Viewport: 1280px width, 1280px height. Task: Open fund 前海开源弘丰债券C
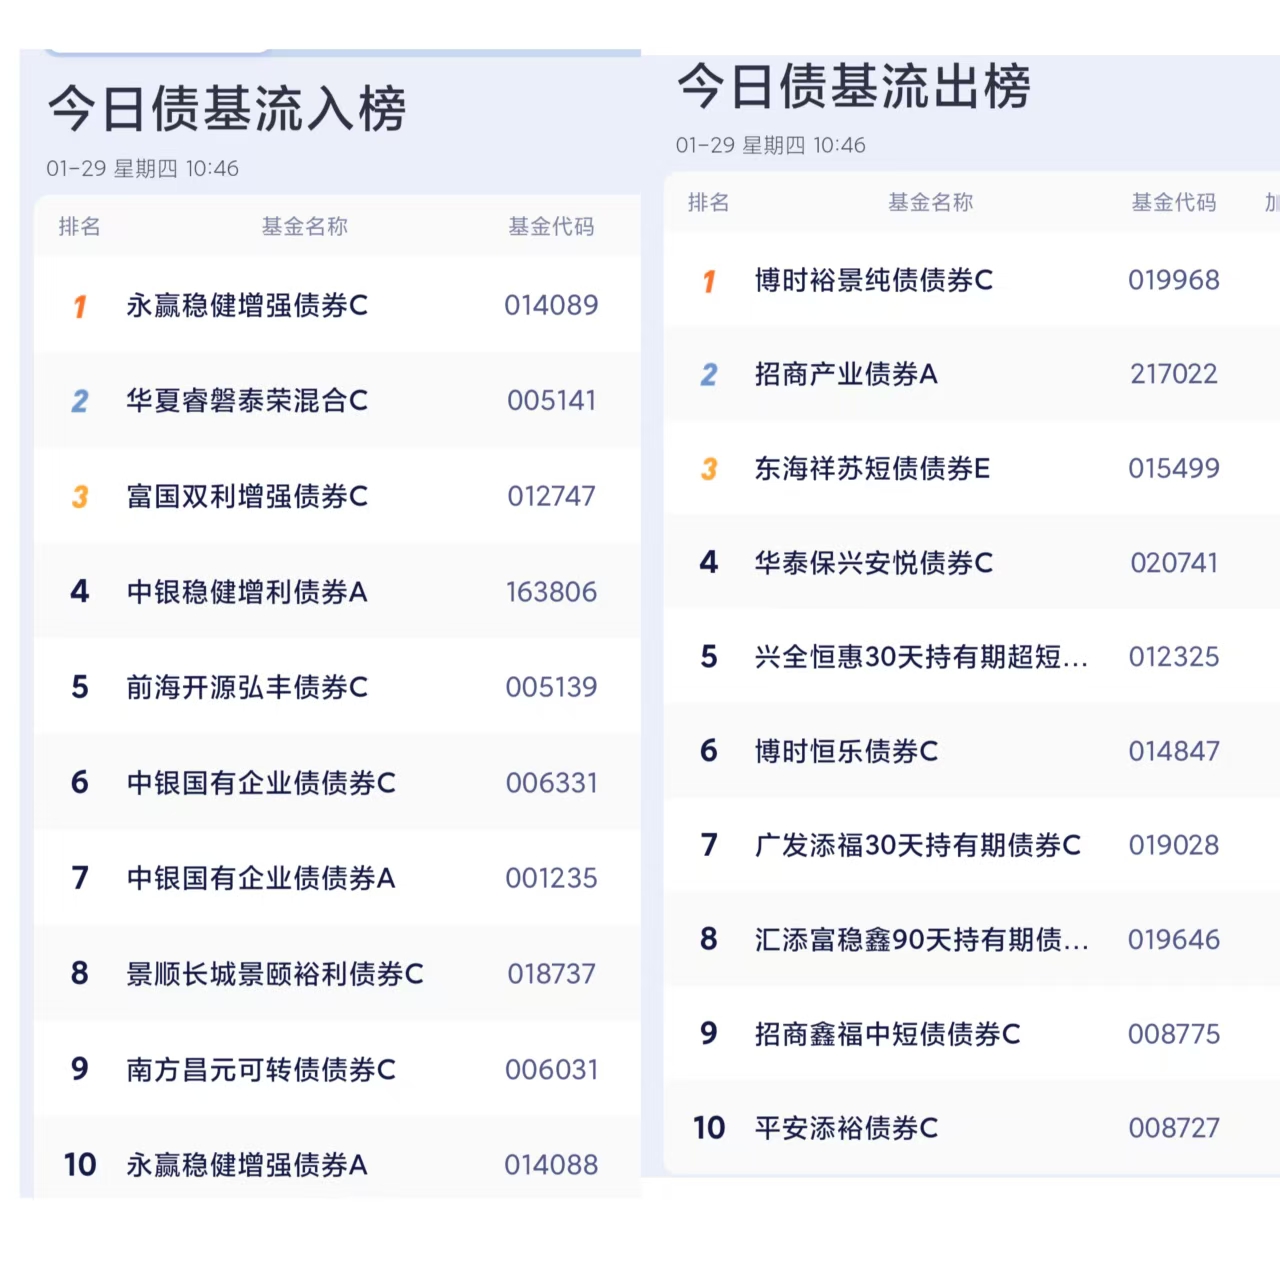click(247, 687)
